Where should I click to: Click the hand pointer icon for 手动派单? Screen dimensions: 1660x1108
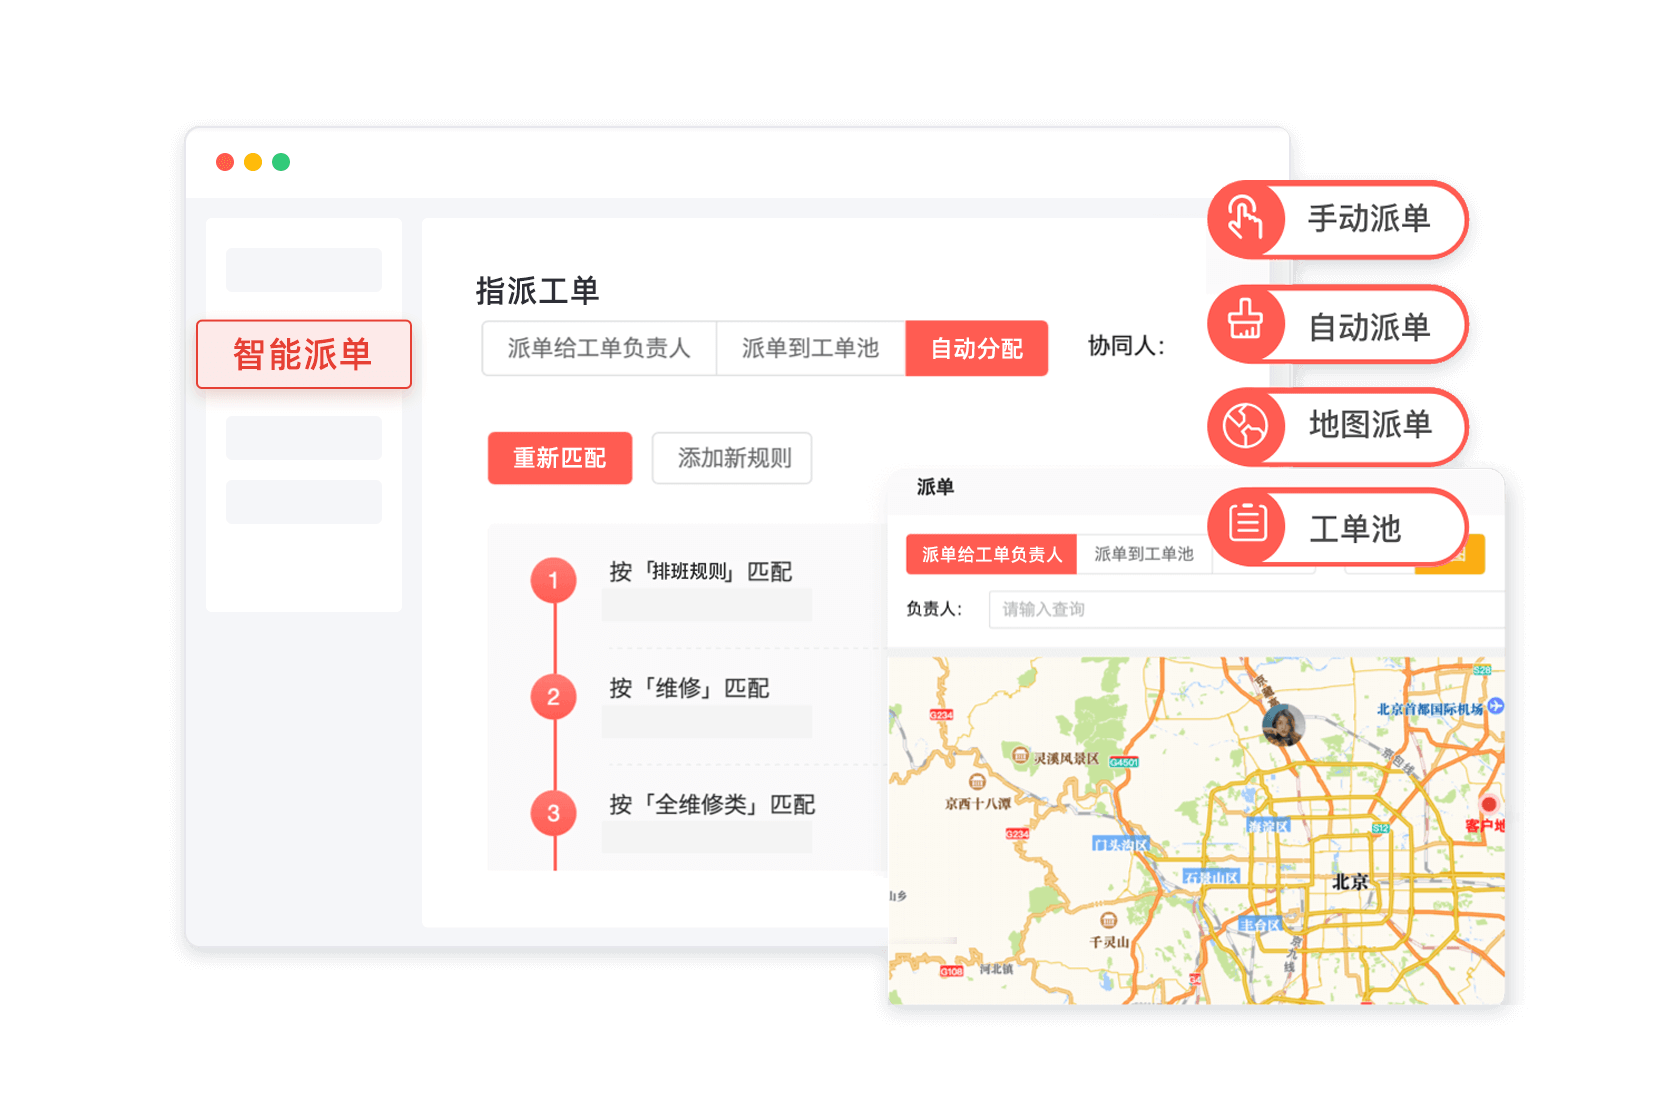tap(1245, 219)
